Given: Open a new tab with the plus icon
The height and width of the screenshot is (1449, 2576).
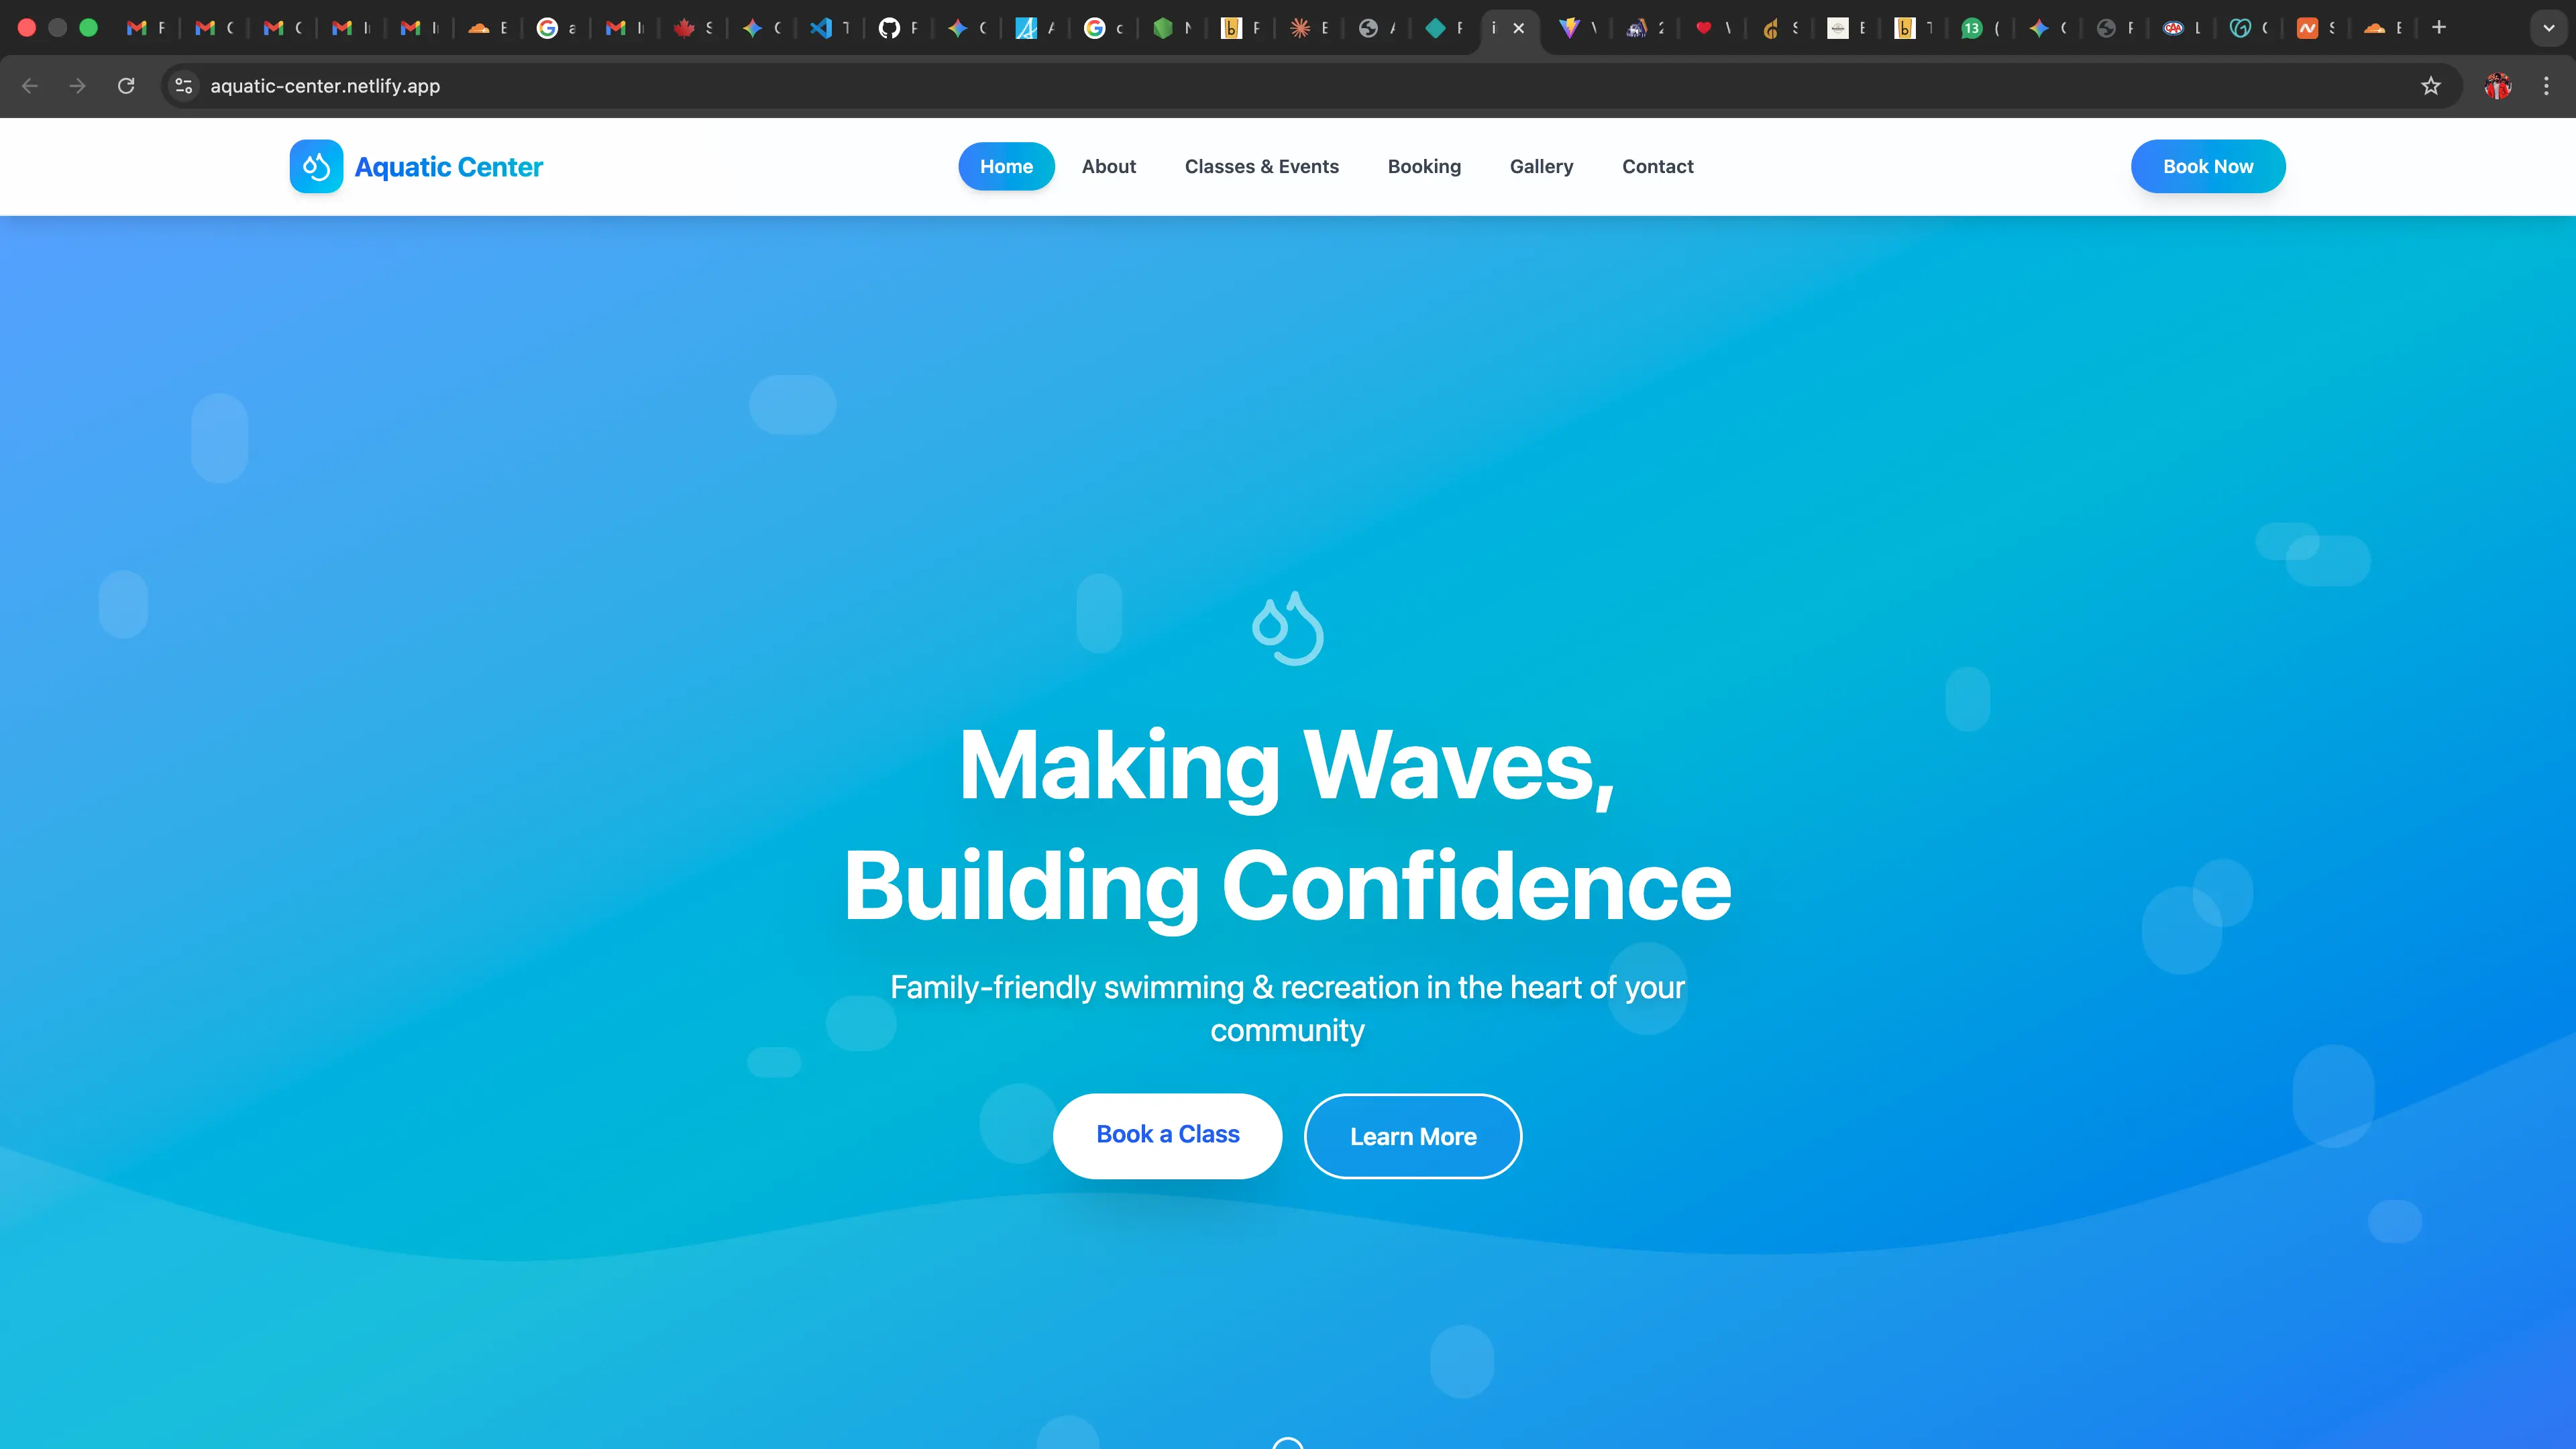Looking at the screenshot, I should point(2439,28).
